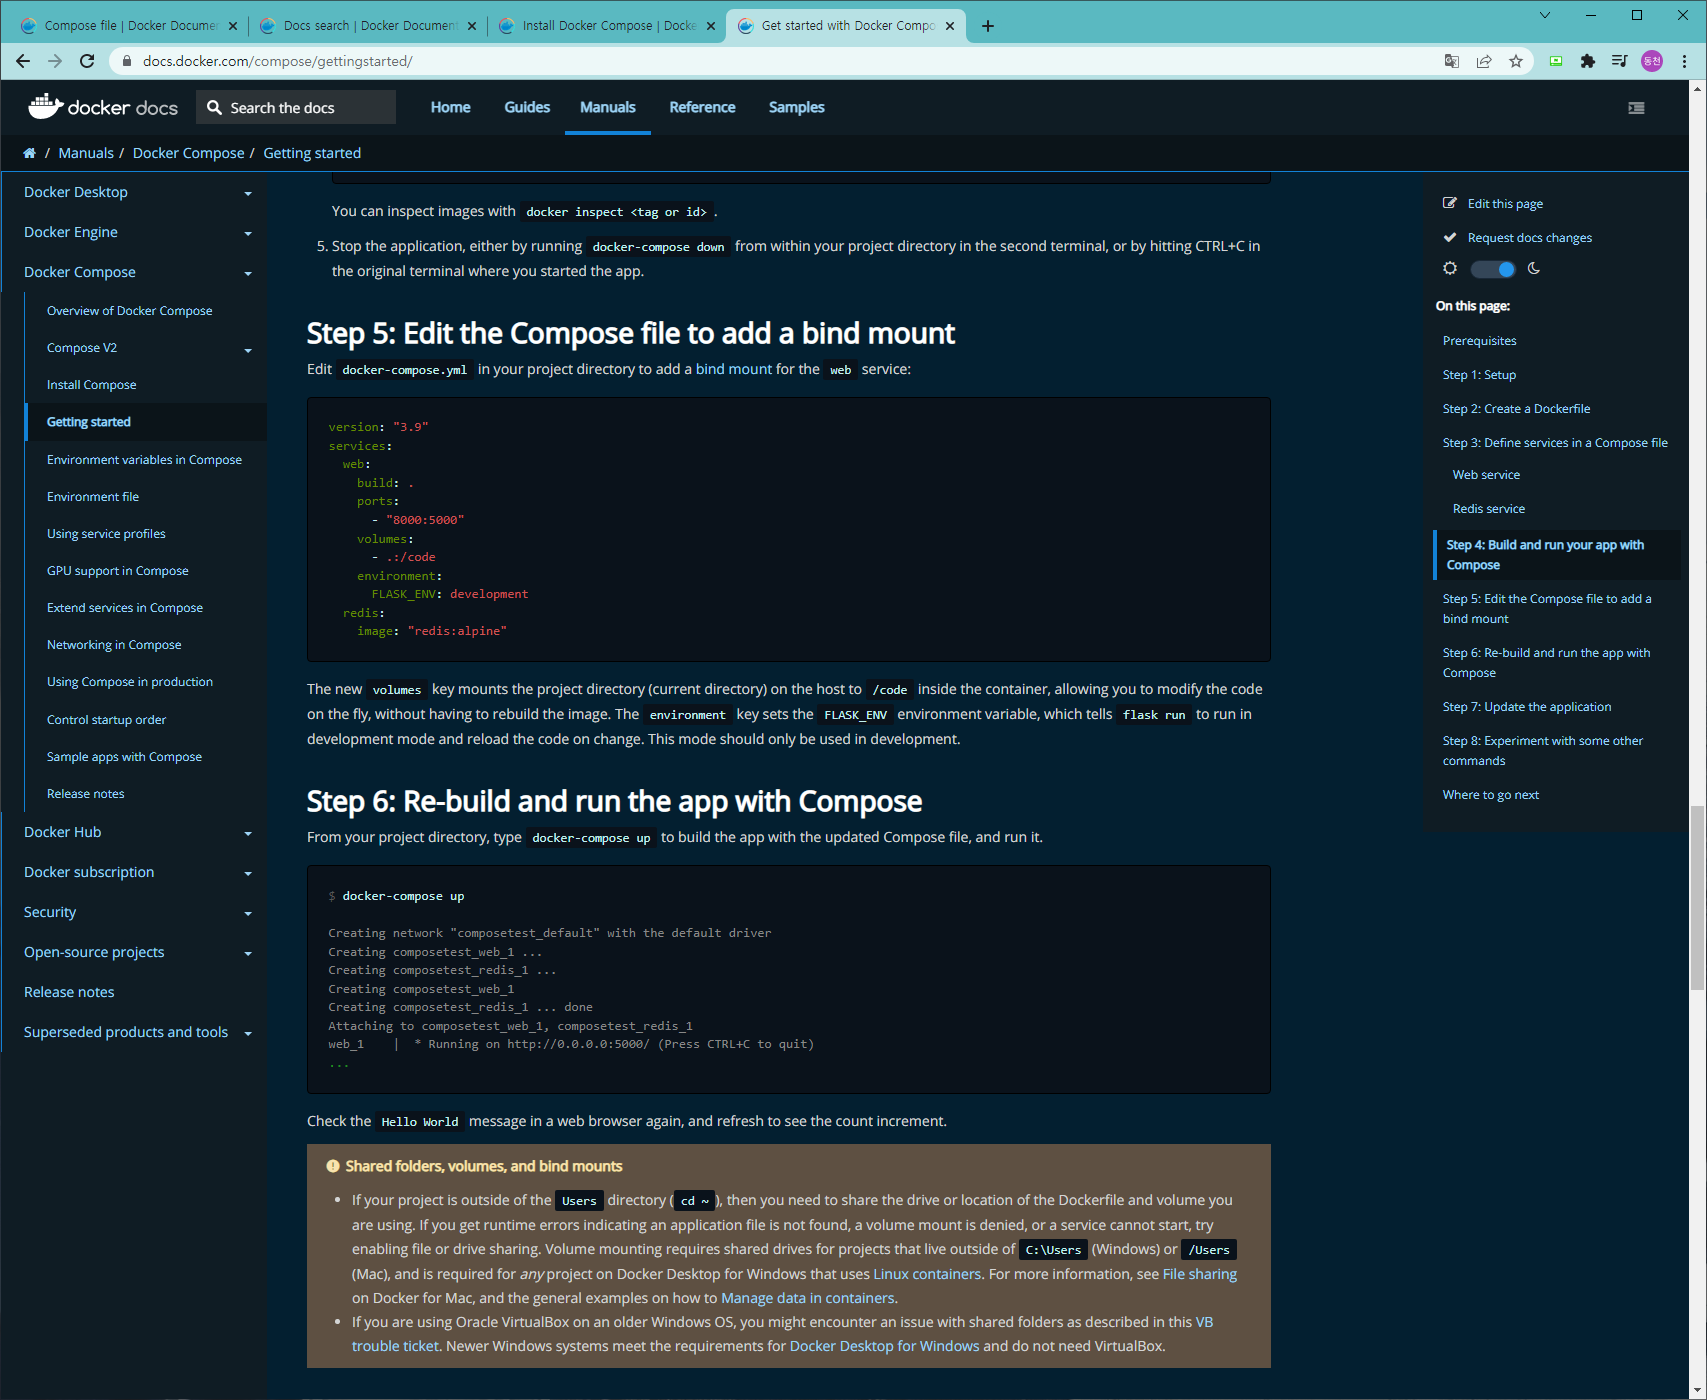Click the browser address bar URL
The image size is (1707, 1400).
[x=277, y=61]
